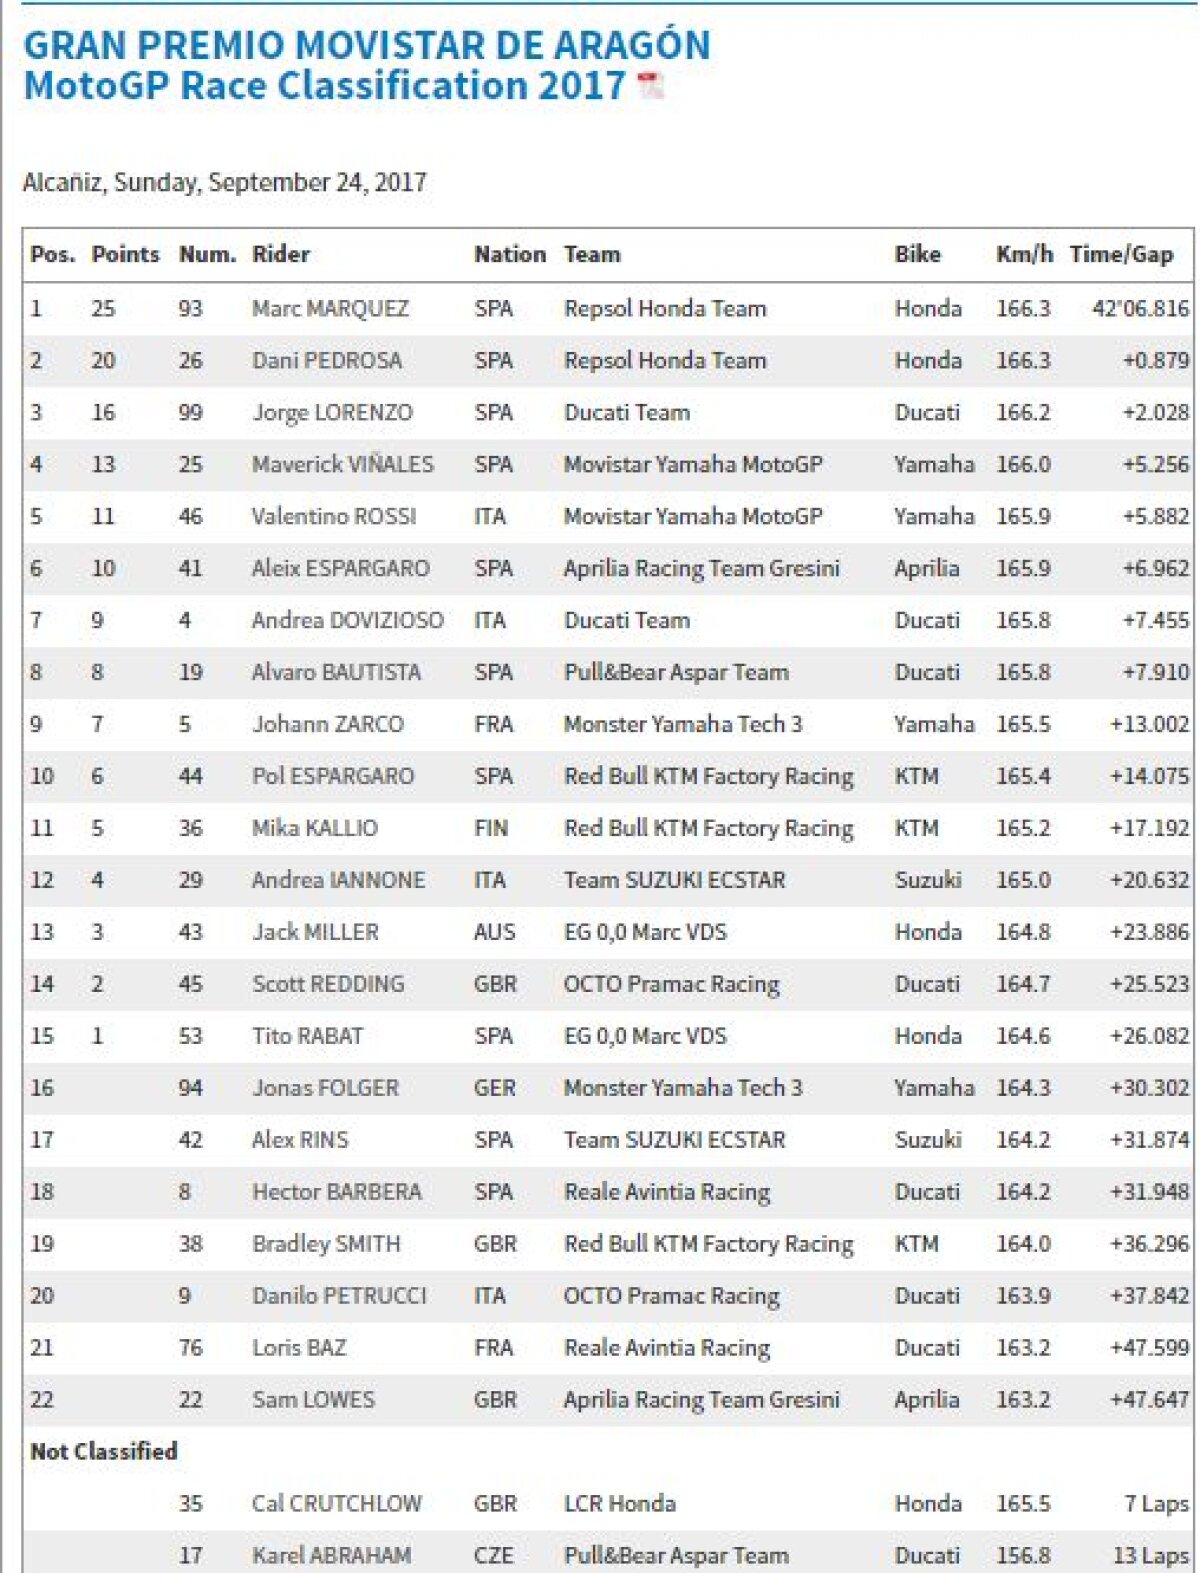
Task: Click the Nation column header
Action: 510,254
